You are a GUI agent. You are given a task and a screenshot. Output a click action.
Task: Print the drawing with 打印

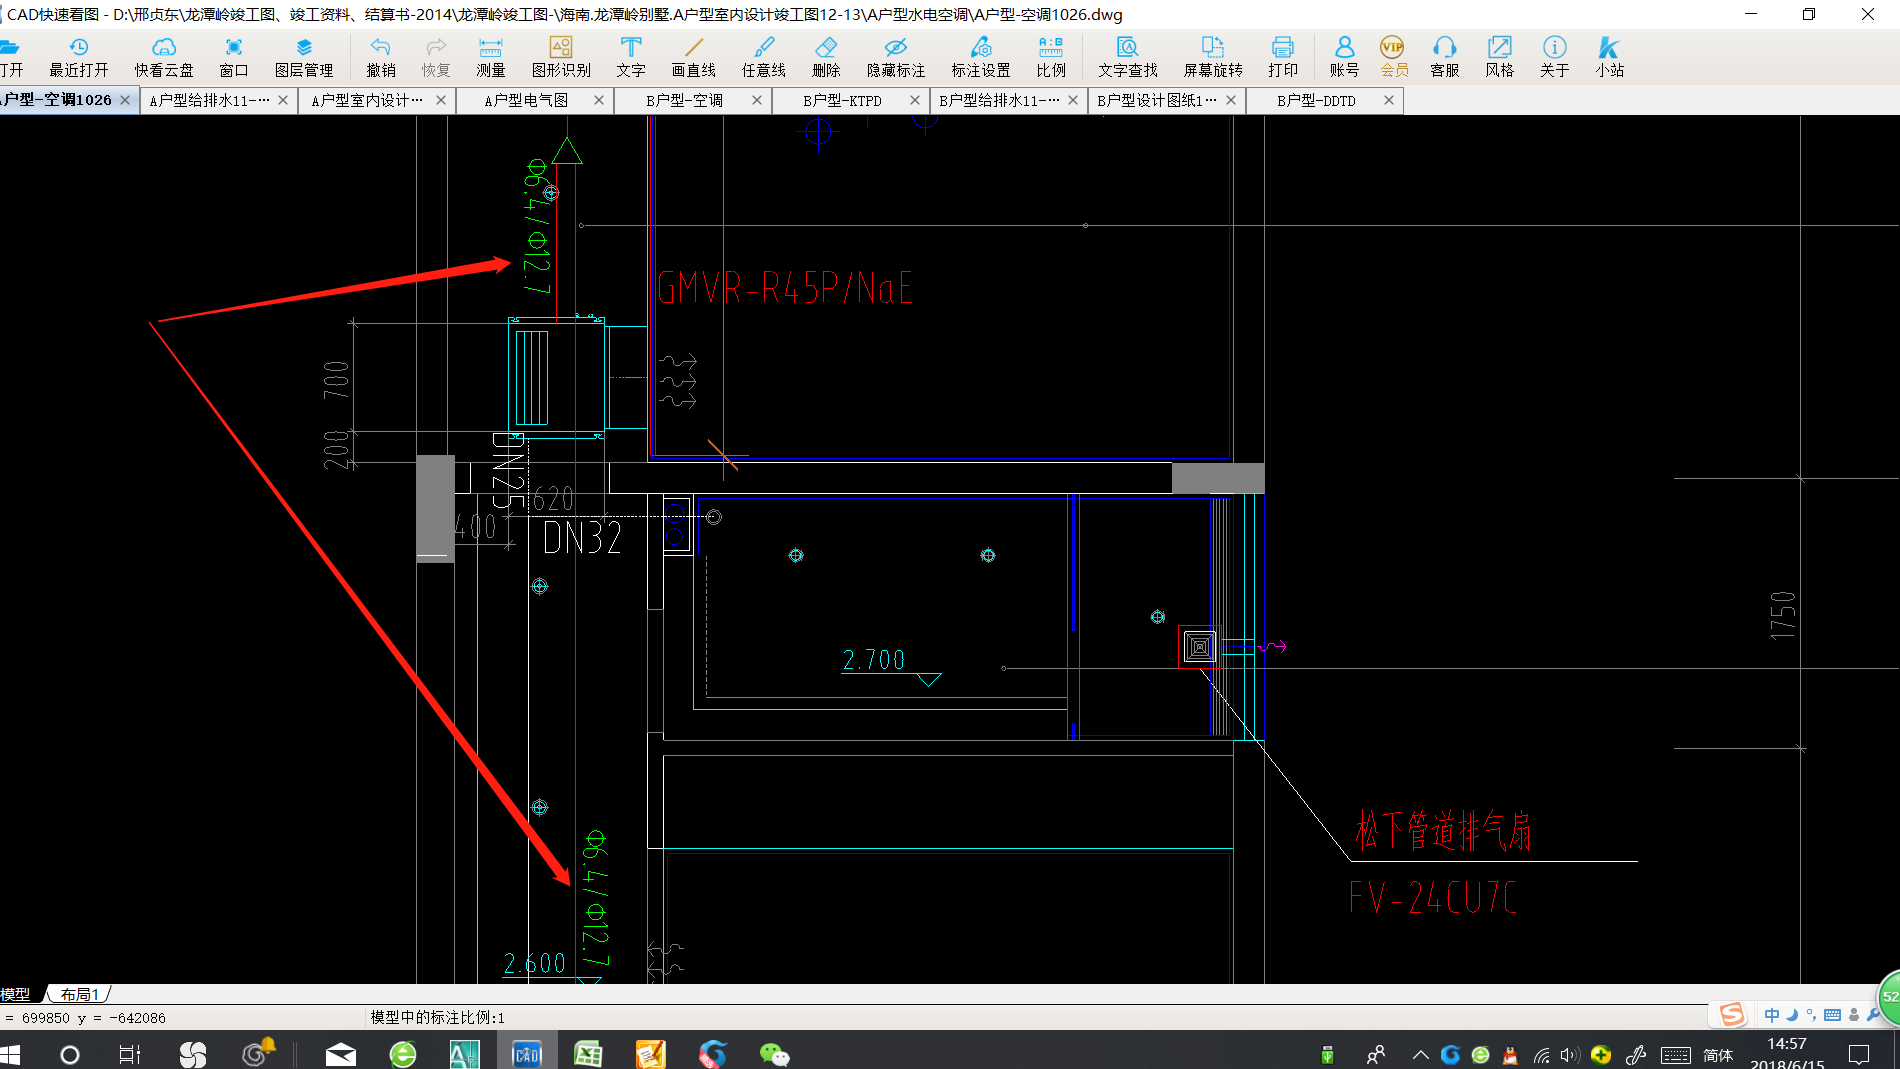[x=1283, y=57]
